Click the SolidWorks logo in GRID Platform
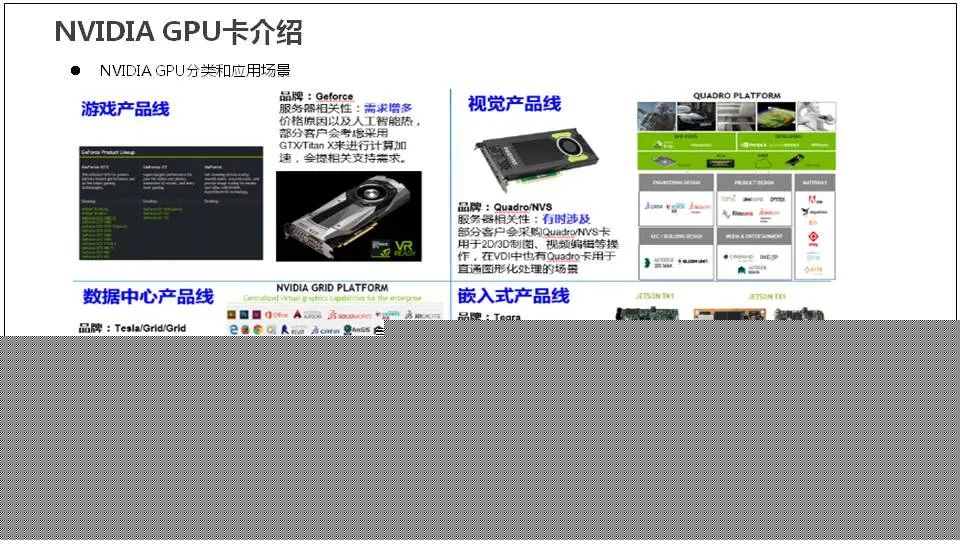 point(349,315)
